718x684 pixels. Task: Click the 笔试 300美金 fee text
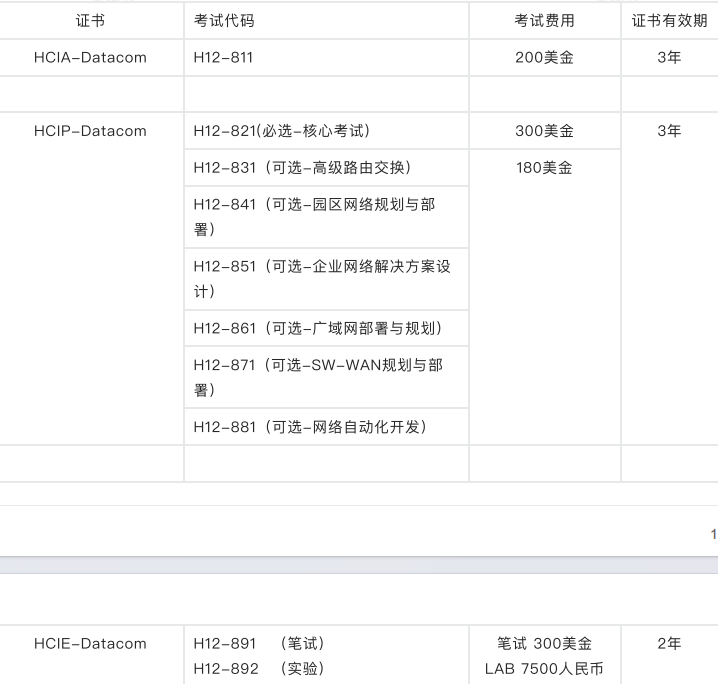tap(544, 644)
